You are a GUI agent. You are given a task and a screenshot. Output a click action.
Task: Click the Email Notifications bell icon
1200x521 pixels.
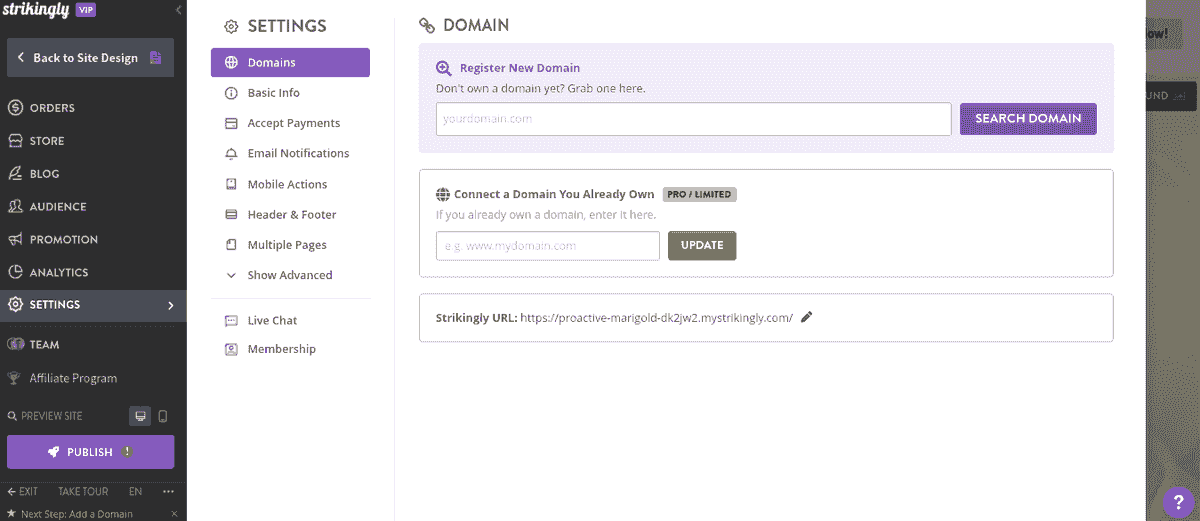(x=231, y=154)
